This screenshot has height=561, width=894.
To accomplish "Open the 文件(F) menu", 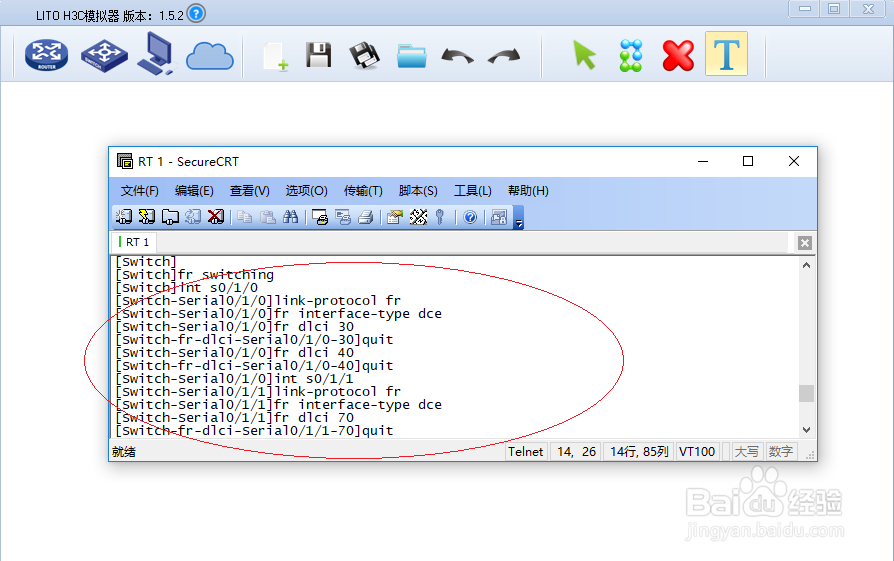I will point(140,190).
